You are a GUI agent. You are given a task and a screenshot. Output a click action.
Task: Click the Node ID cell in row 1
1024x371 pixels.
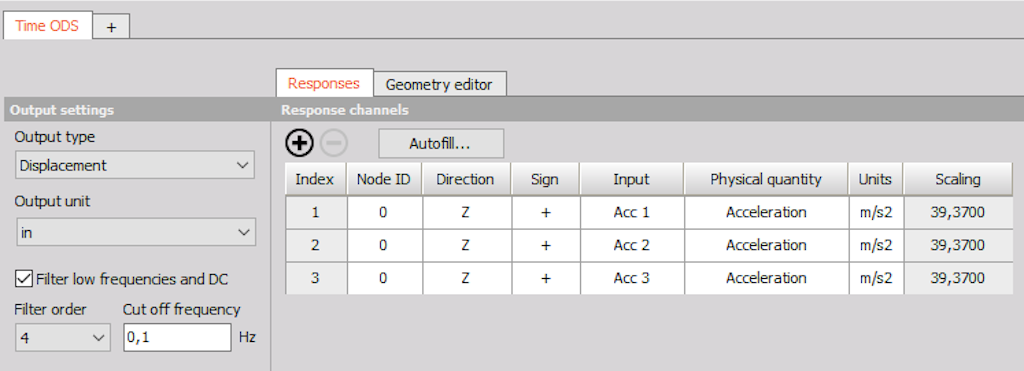tap(383, 212)
